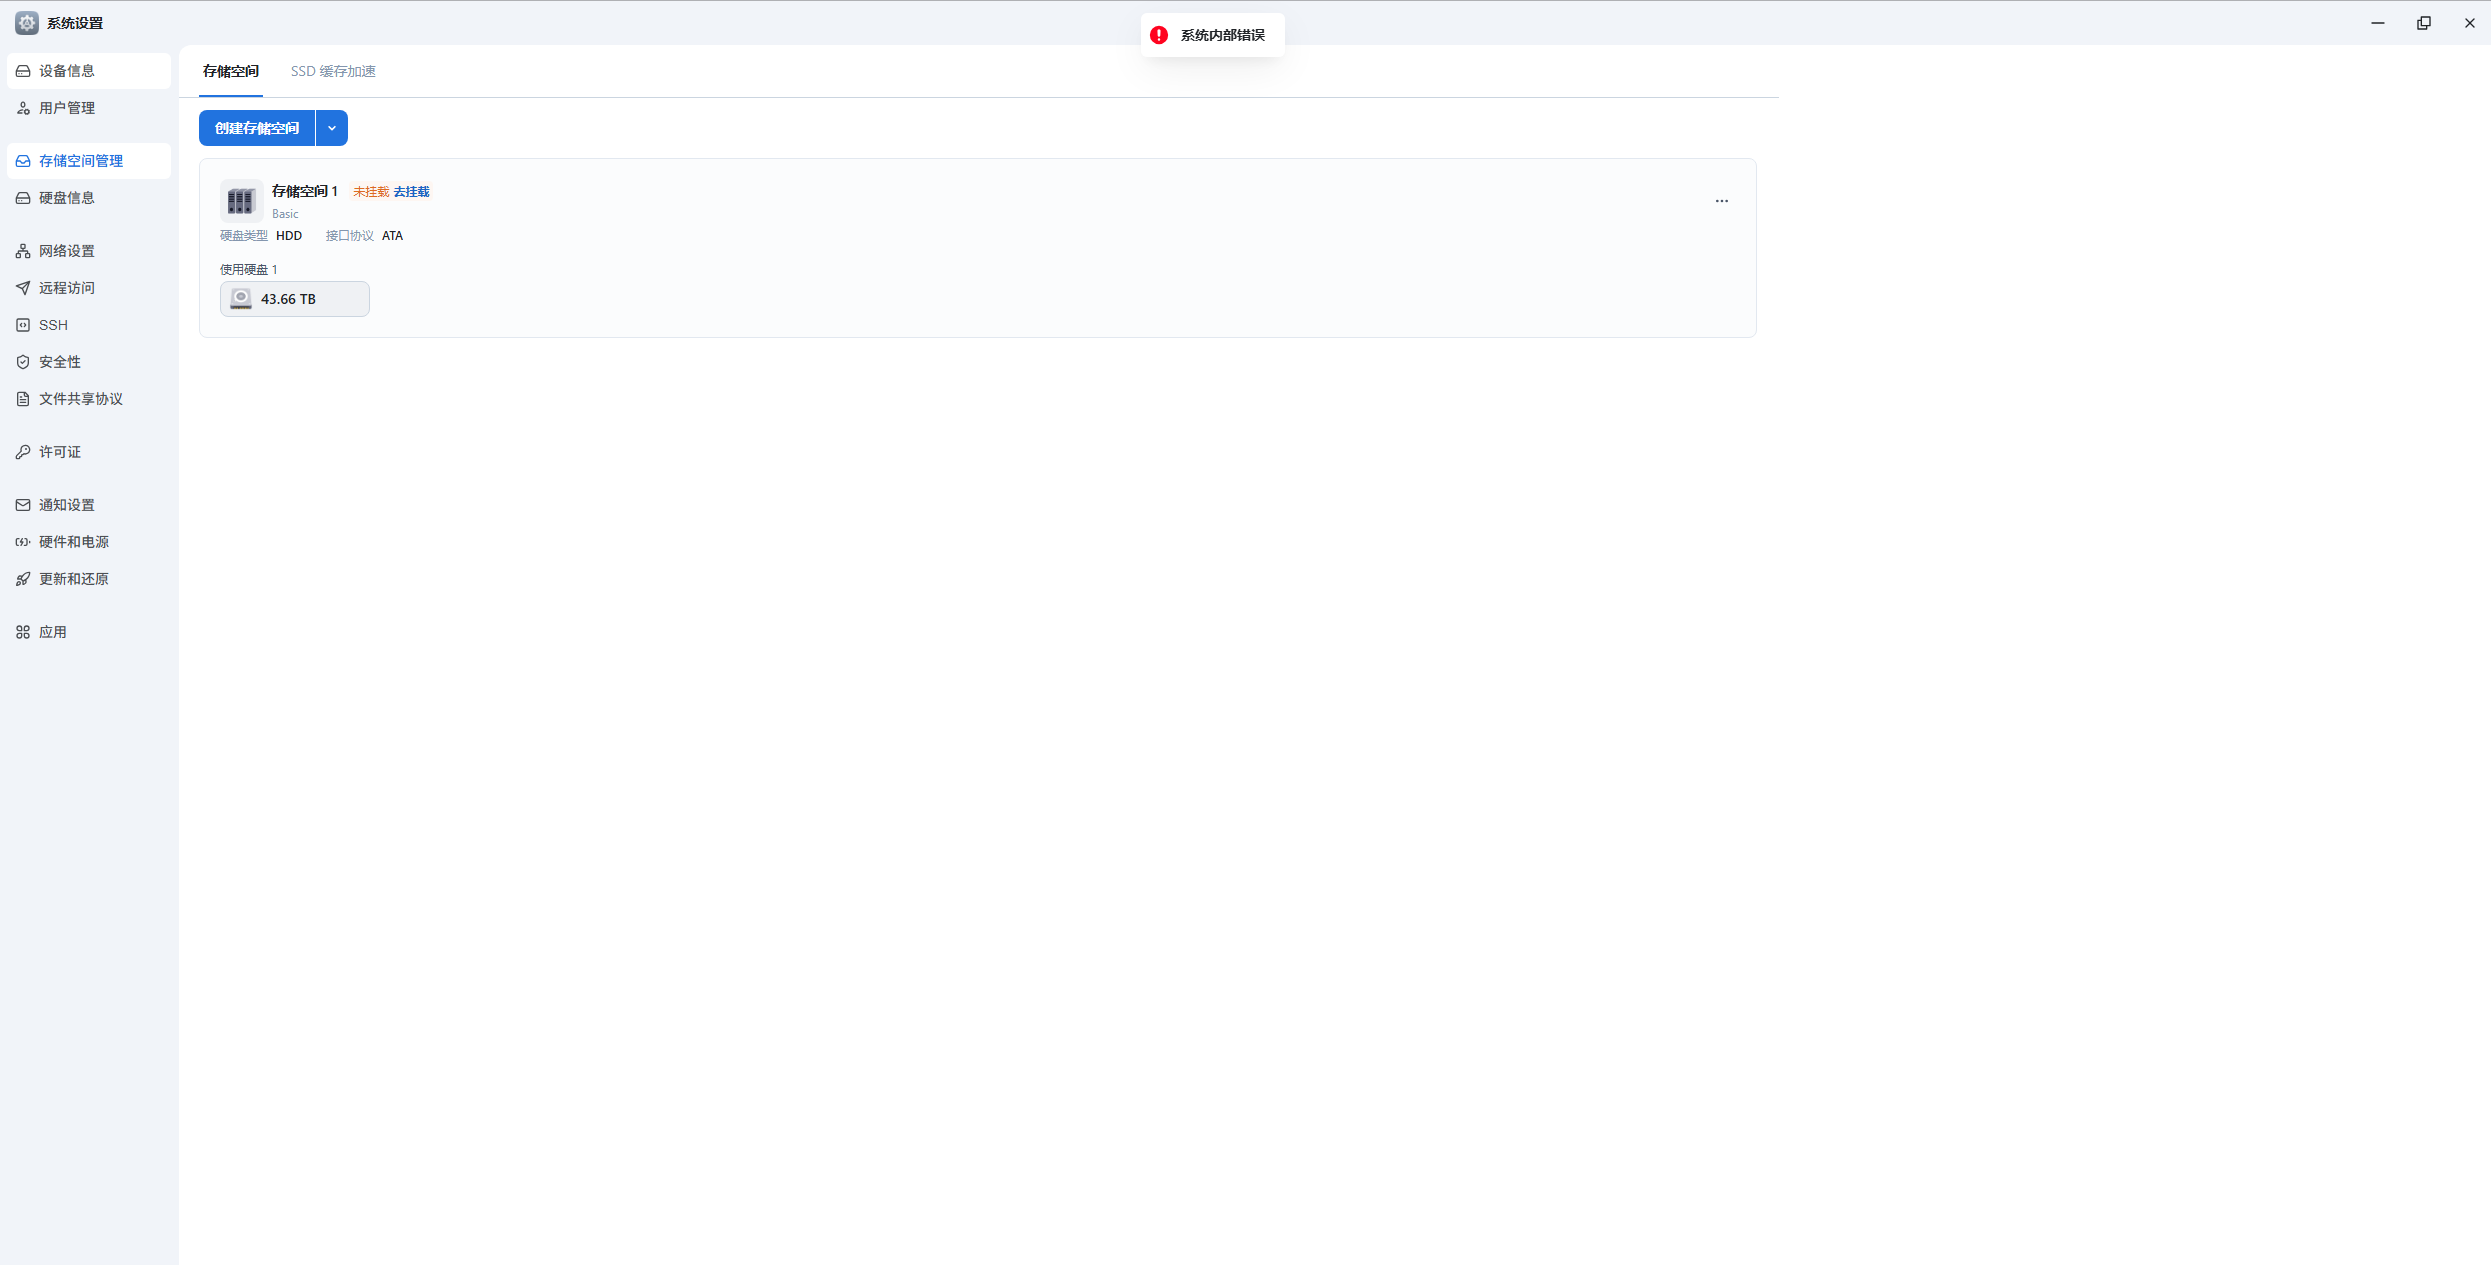Screen dimensions: 2491x1265
Task: Click the 43.66 TB disk chip
Action: [x=294, y=299]
